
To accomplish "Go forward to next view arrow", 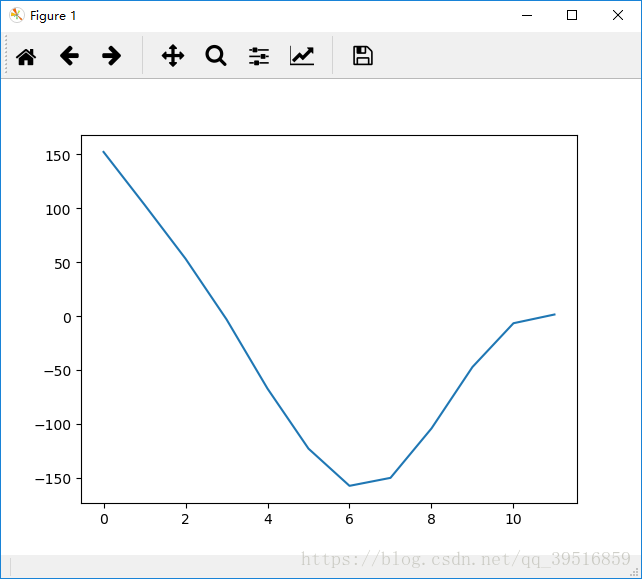I will (x=112, y=56).
